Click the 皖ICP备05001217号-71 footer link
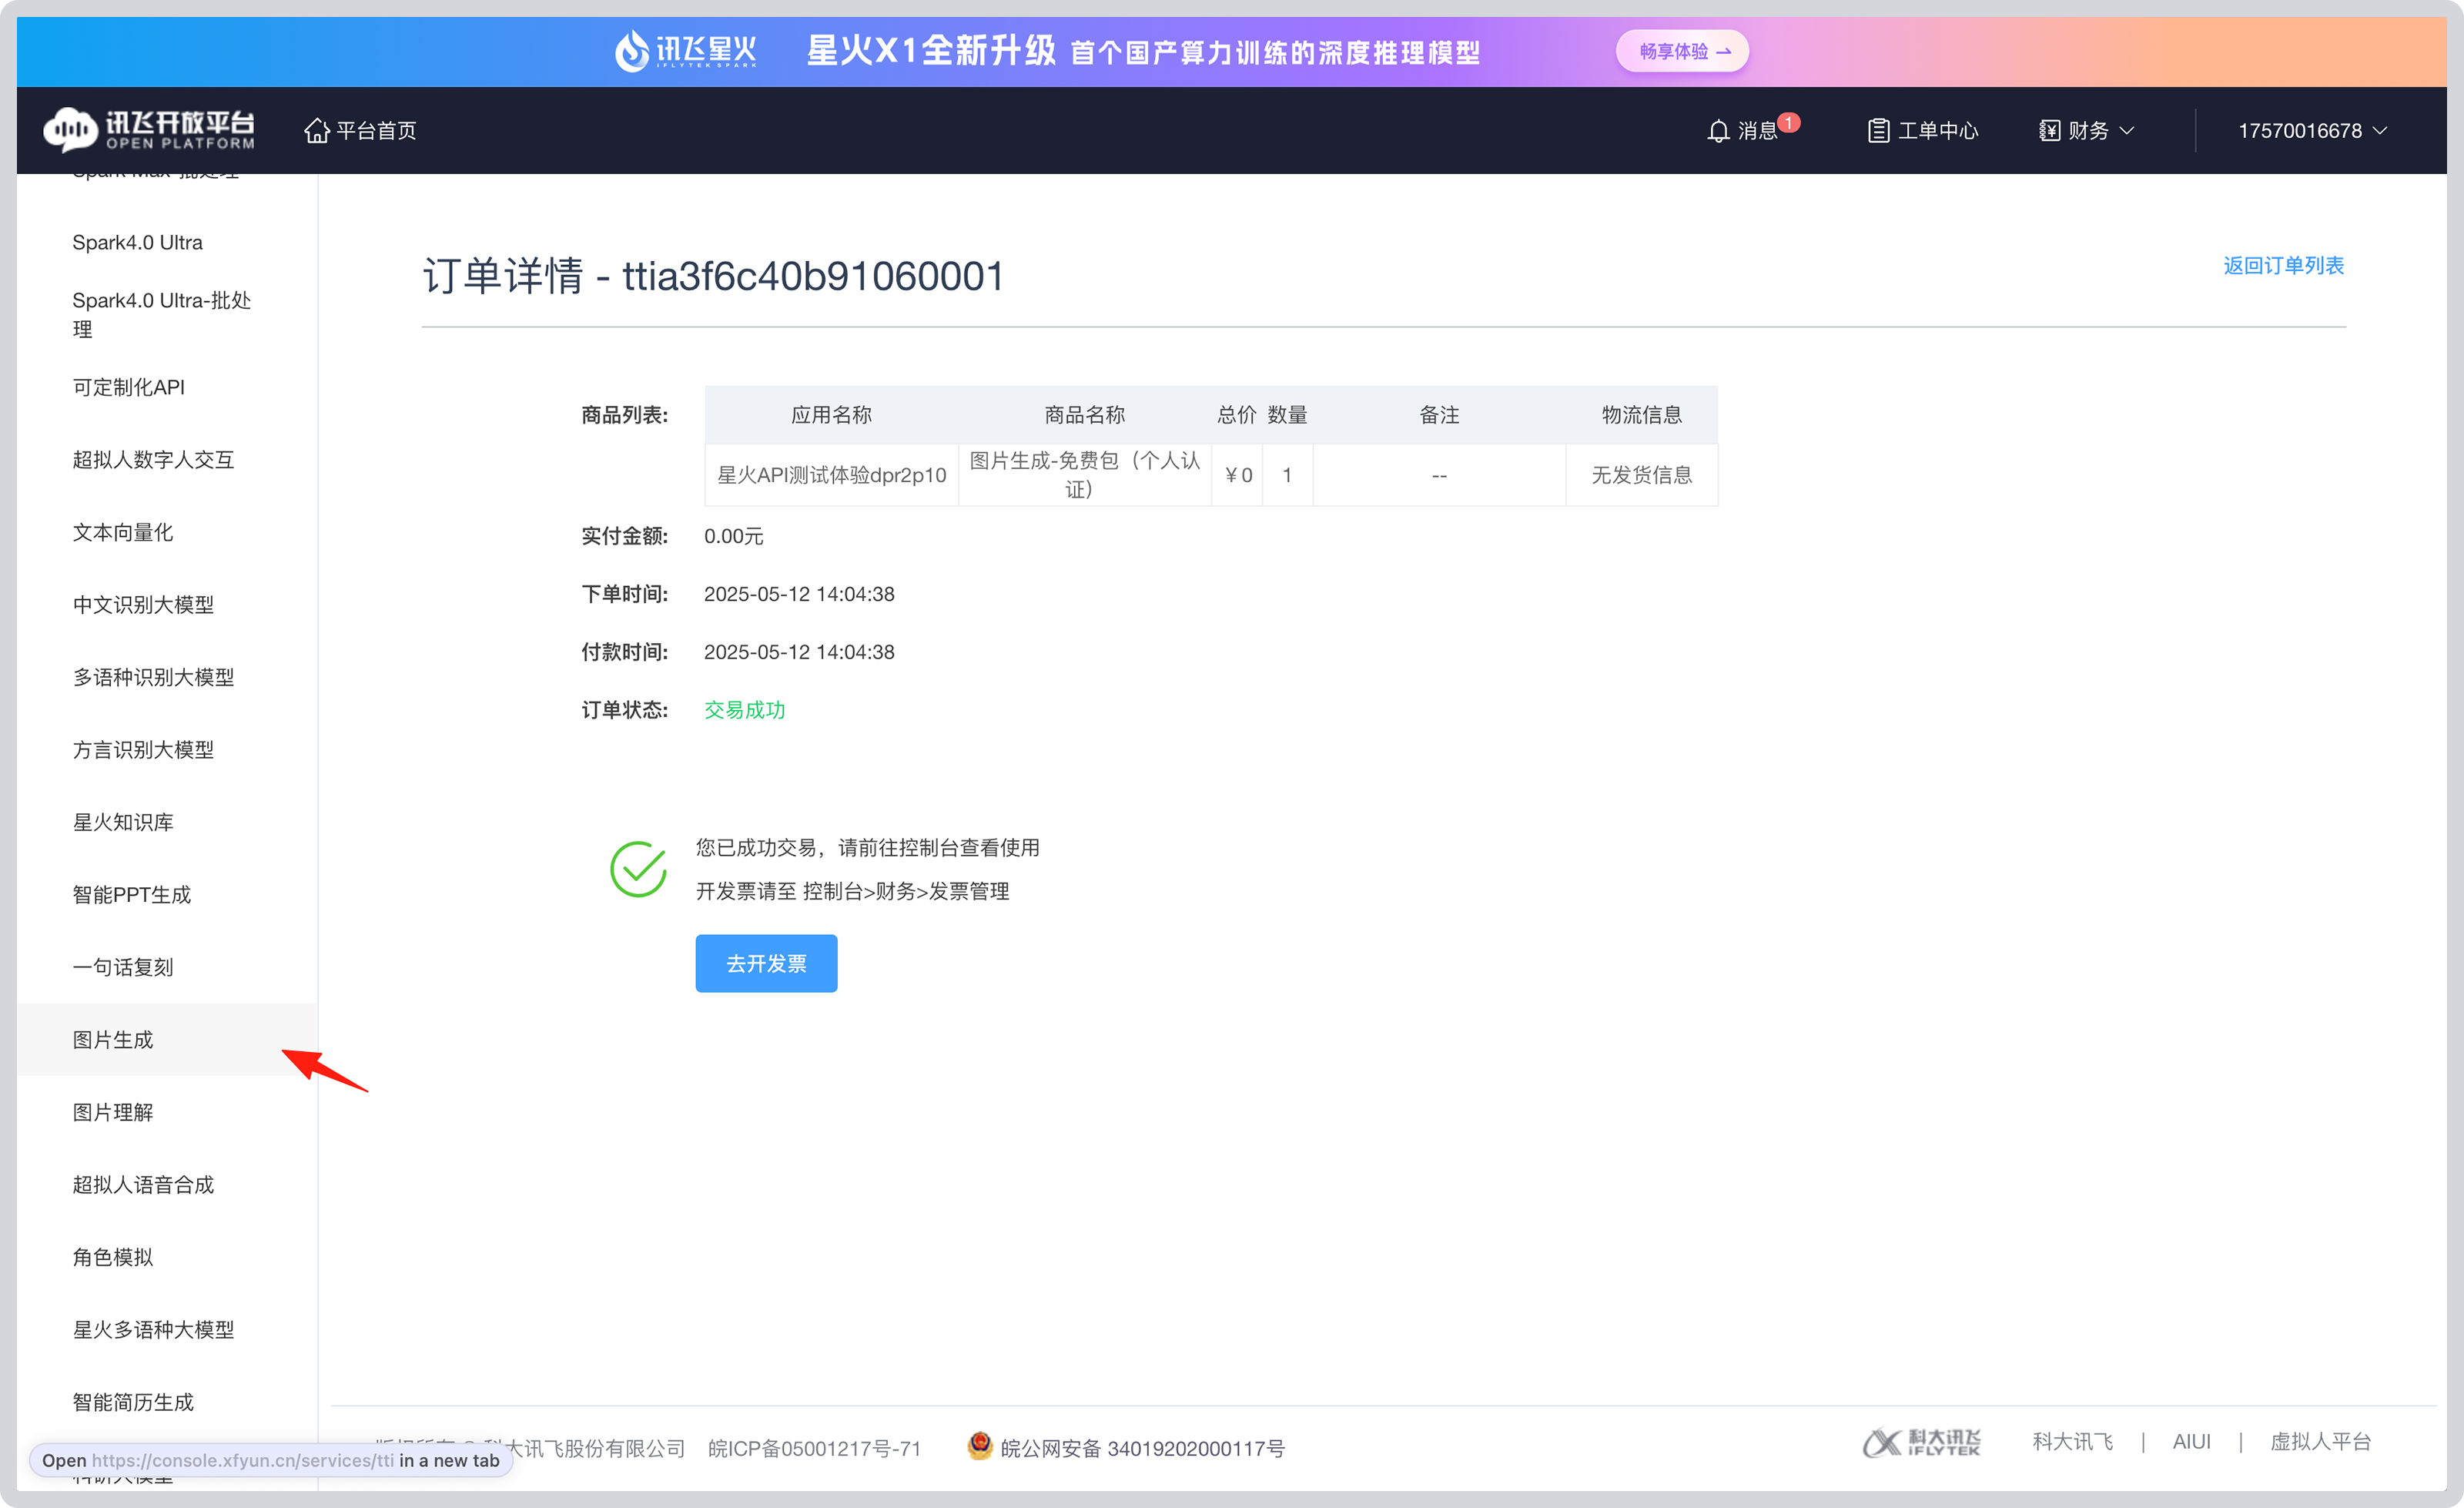The width and height of the screenshot is (2464, 1508). tap(814, 1448)
